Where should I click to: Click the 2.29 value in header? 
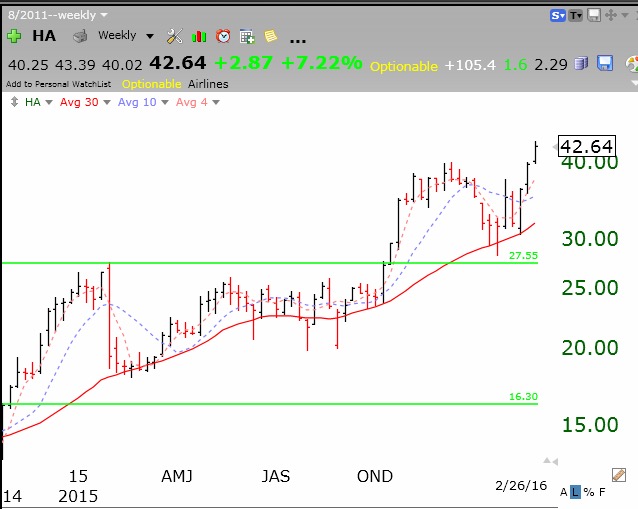coord(551,65)
